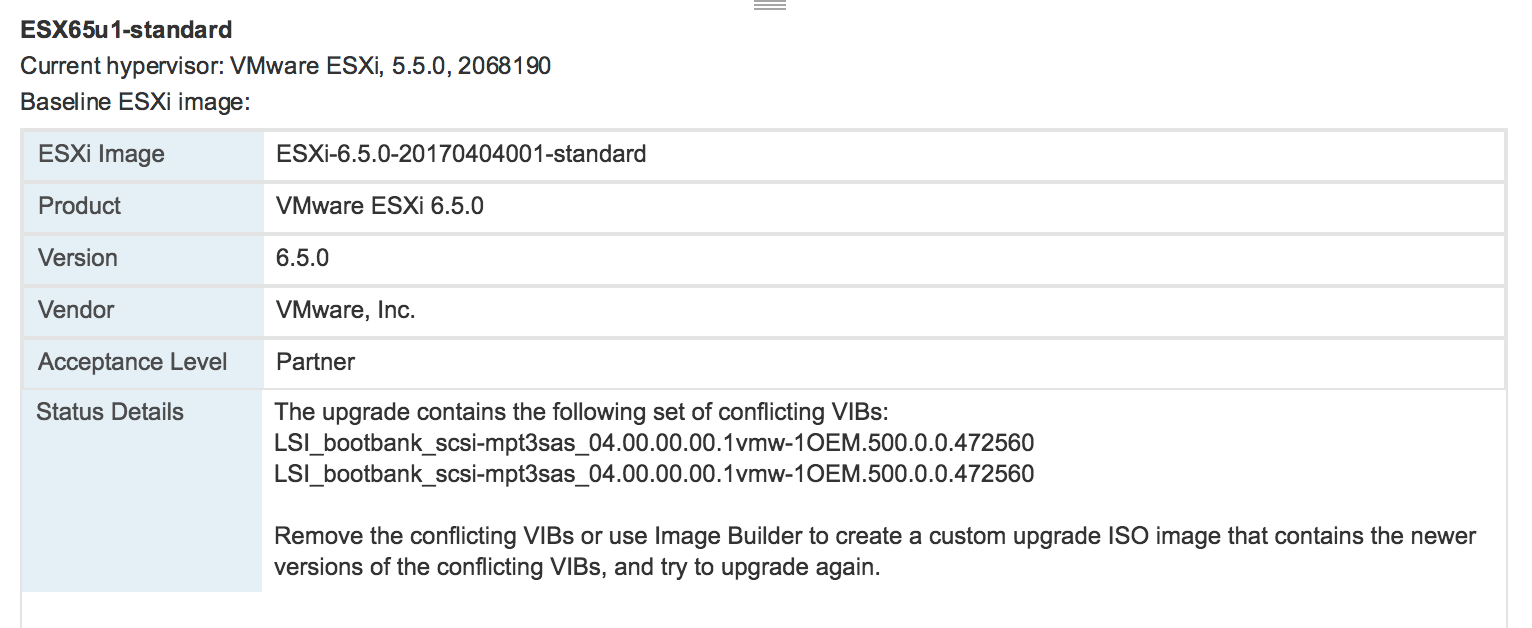Click the Remove the conflicting VIBs instruction text
1532x628 pixels.
coord(875,536)
